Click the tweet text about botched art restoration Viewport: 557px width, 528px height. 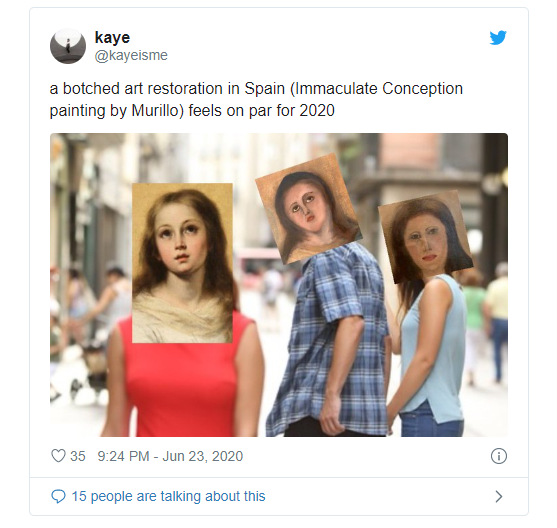click(256, 99)
